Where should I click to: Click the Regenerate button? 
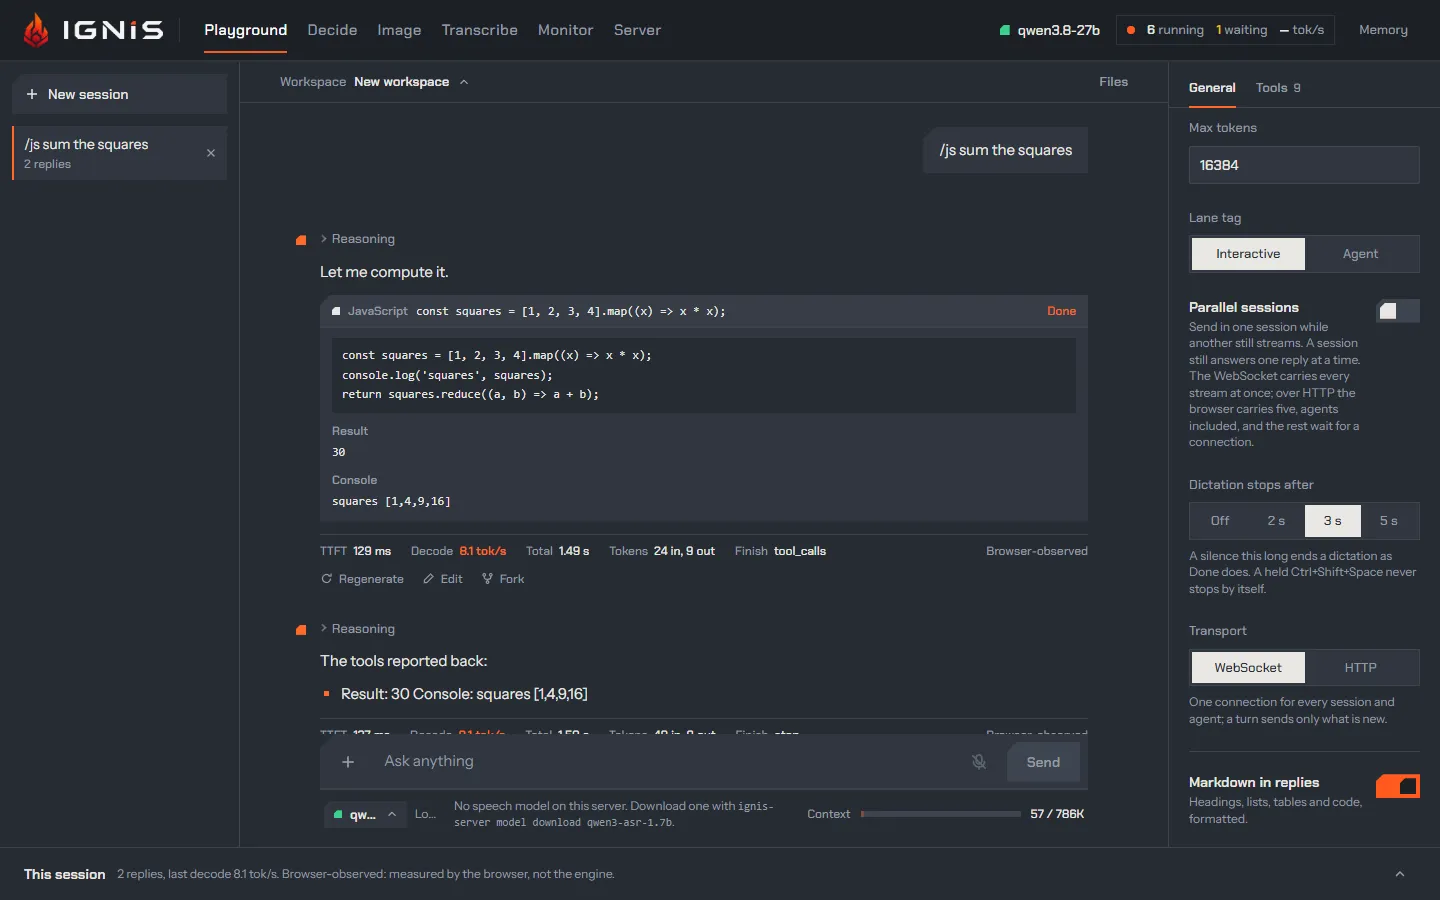(362, 579)
